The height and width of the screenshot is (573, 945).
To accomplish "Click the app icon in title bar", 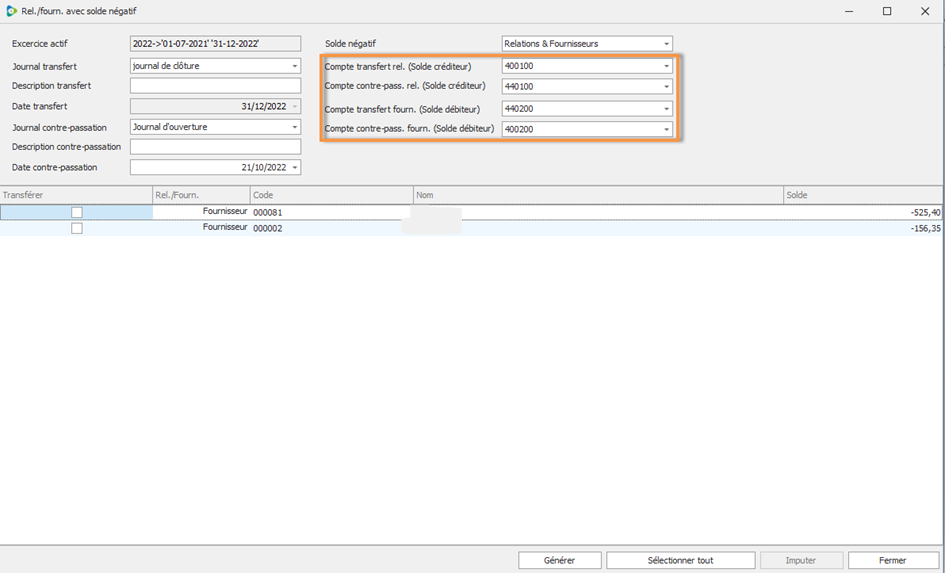I will coord(11,11).
